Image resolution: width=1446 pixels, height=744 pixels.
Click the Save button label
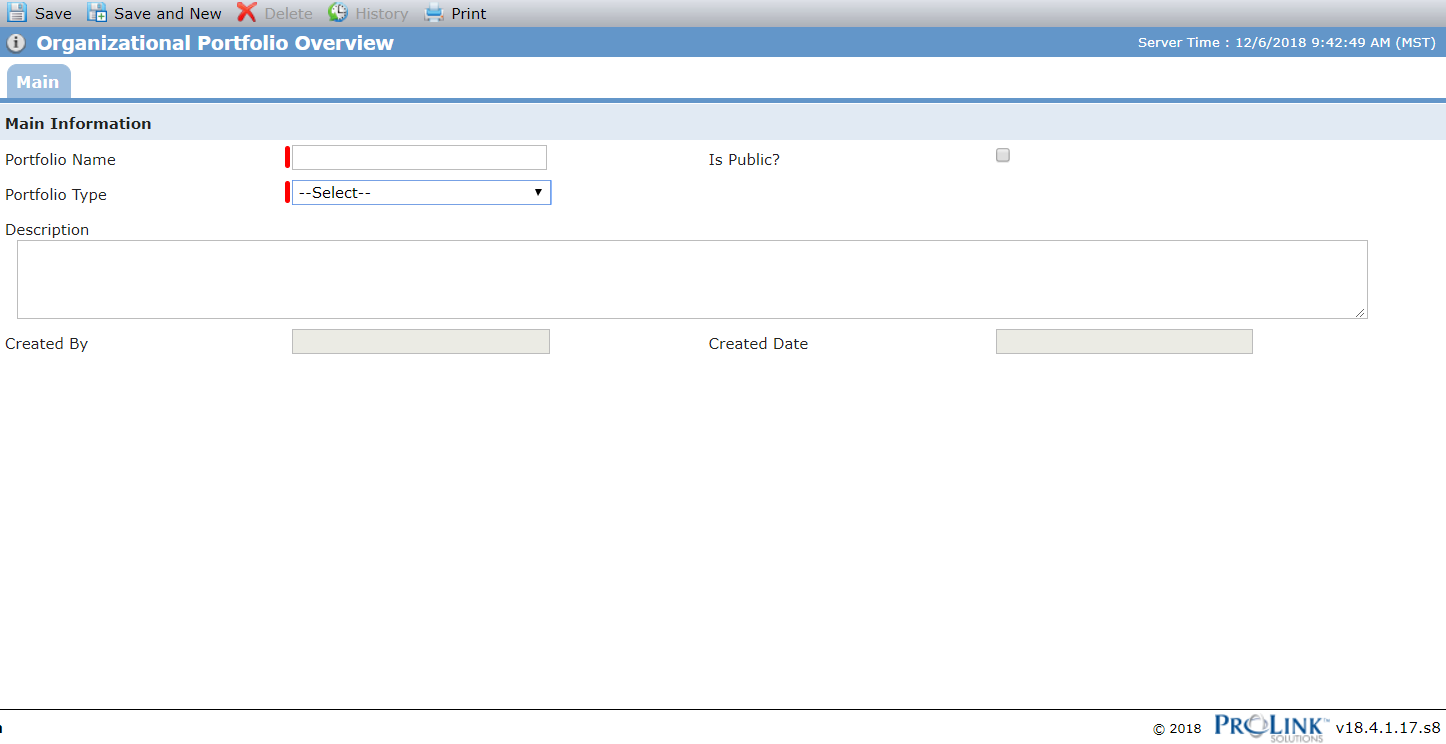(53, 14)
